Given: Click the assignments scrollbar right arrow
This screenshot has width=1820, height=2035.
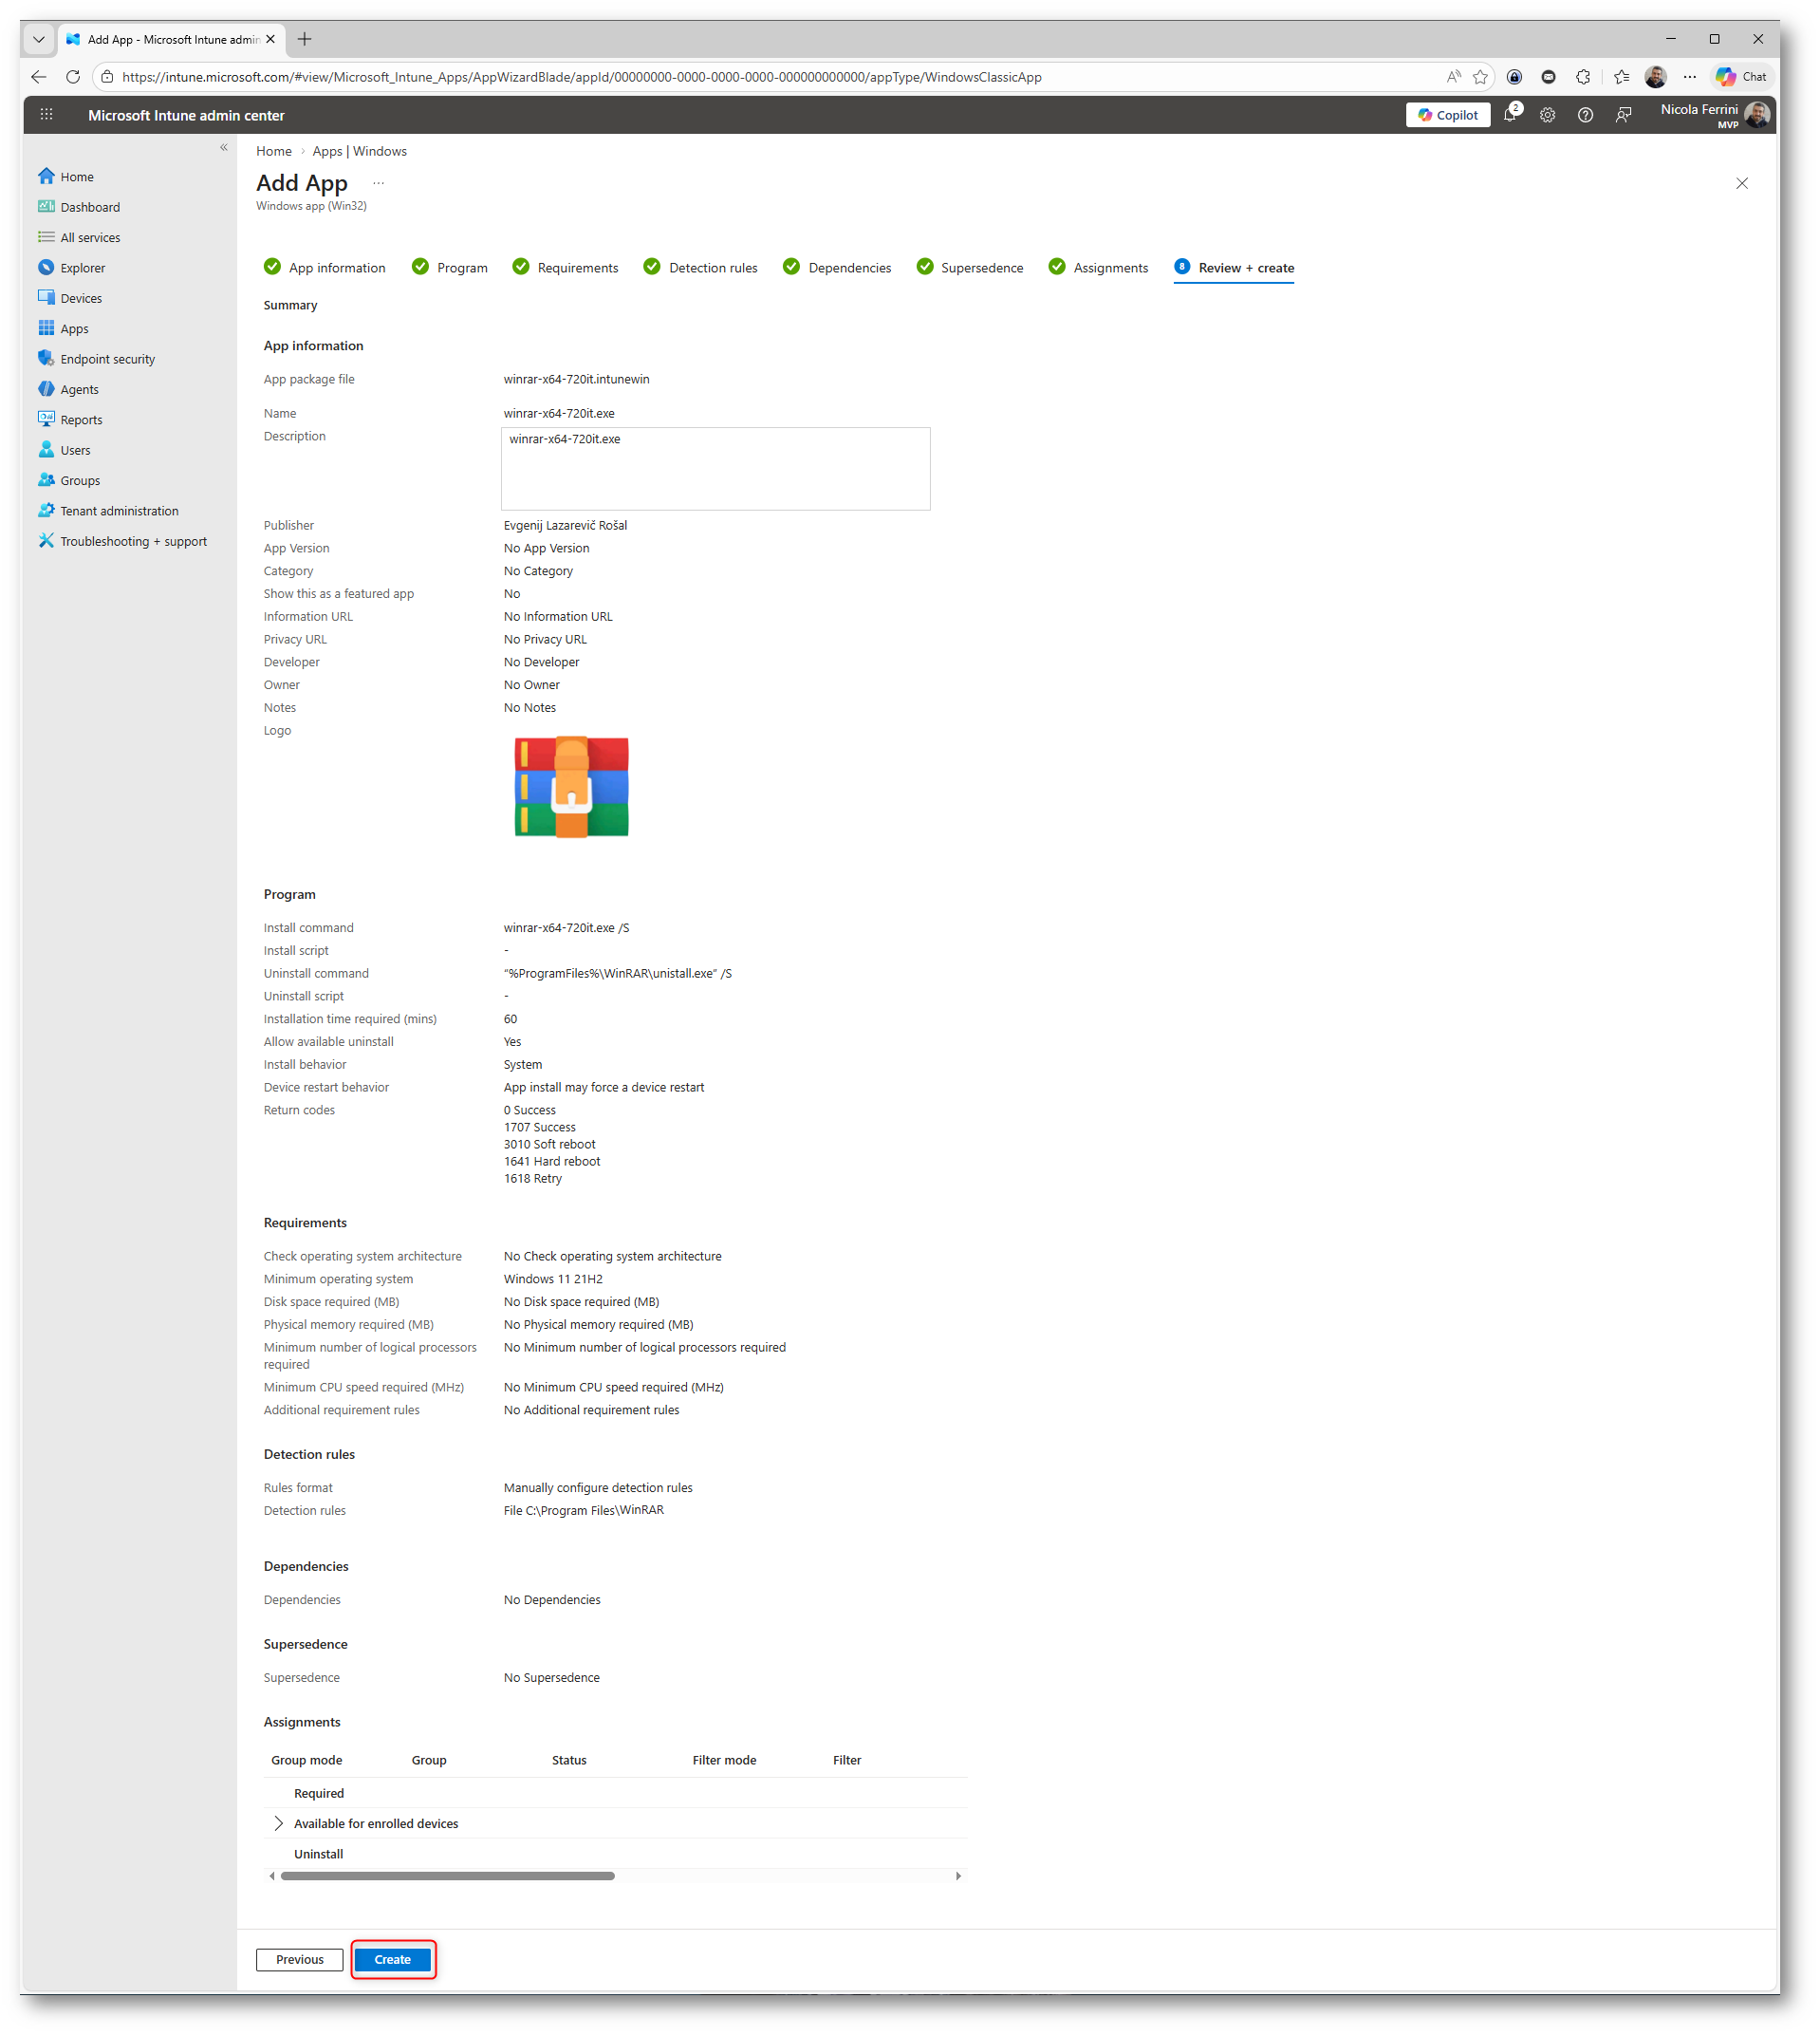Looking at the screenshot, I should [959, 1877].
